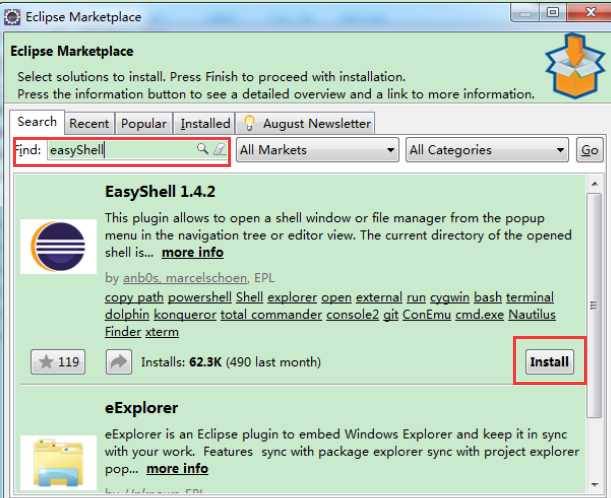Image resolution: width=611 pixels, height=498 pixels.
Task: Click the Go button
Action: pos(590,150)
